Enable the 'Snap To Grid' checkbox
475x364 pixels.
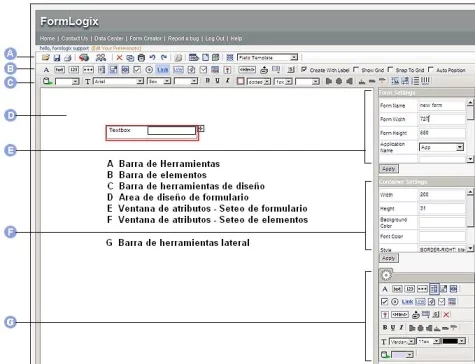390,69
